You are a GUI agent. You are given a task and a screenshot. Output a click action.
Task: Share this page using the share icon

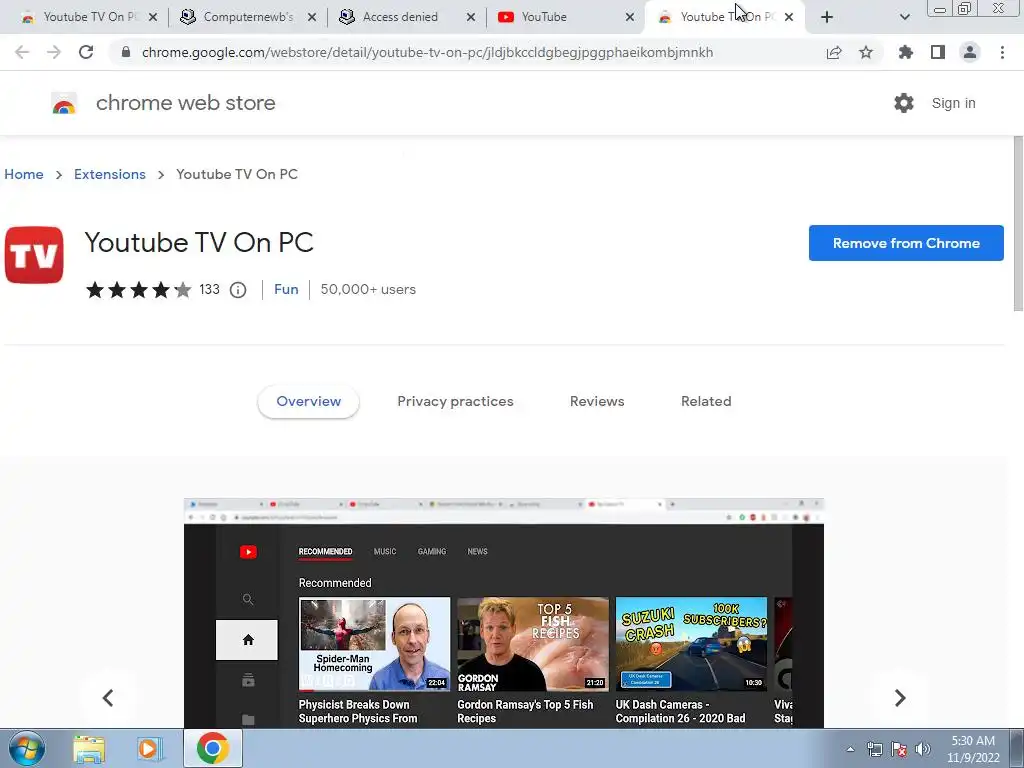click(x=834, y=52)
